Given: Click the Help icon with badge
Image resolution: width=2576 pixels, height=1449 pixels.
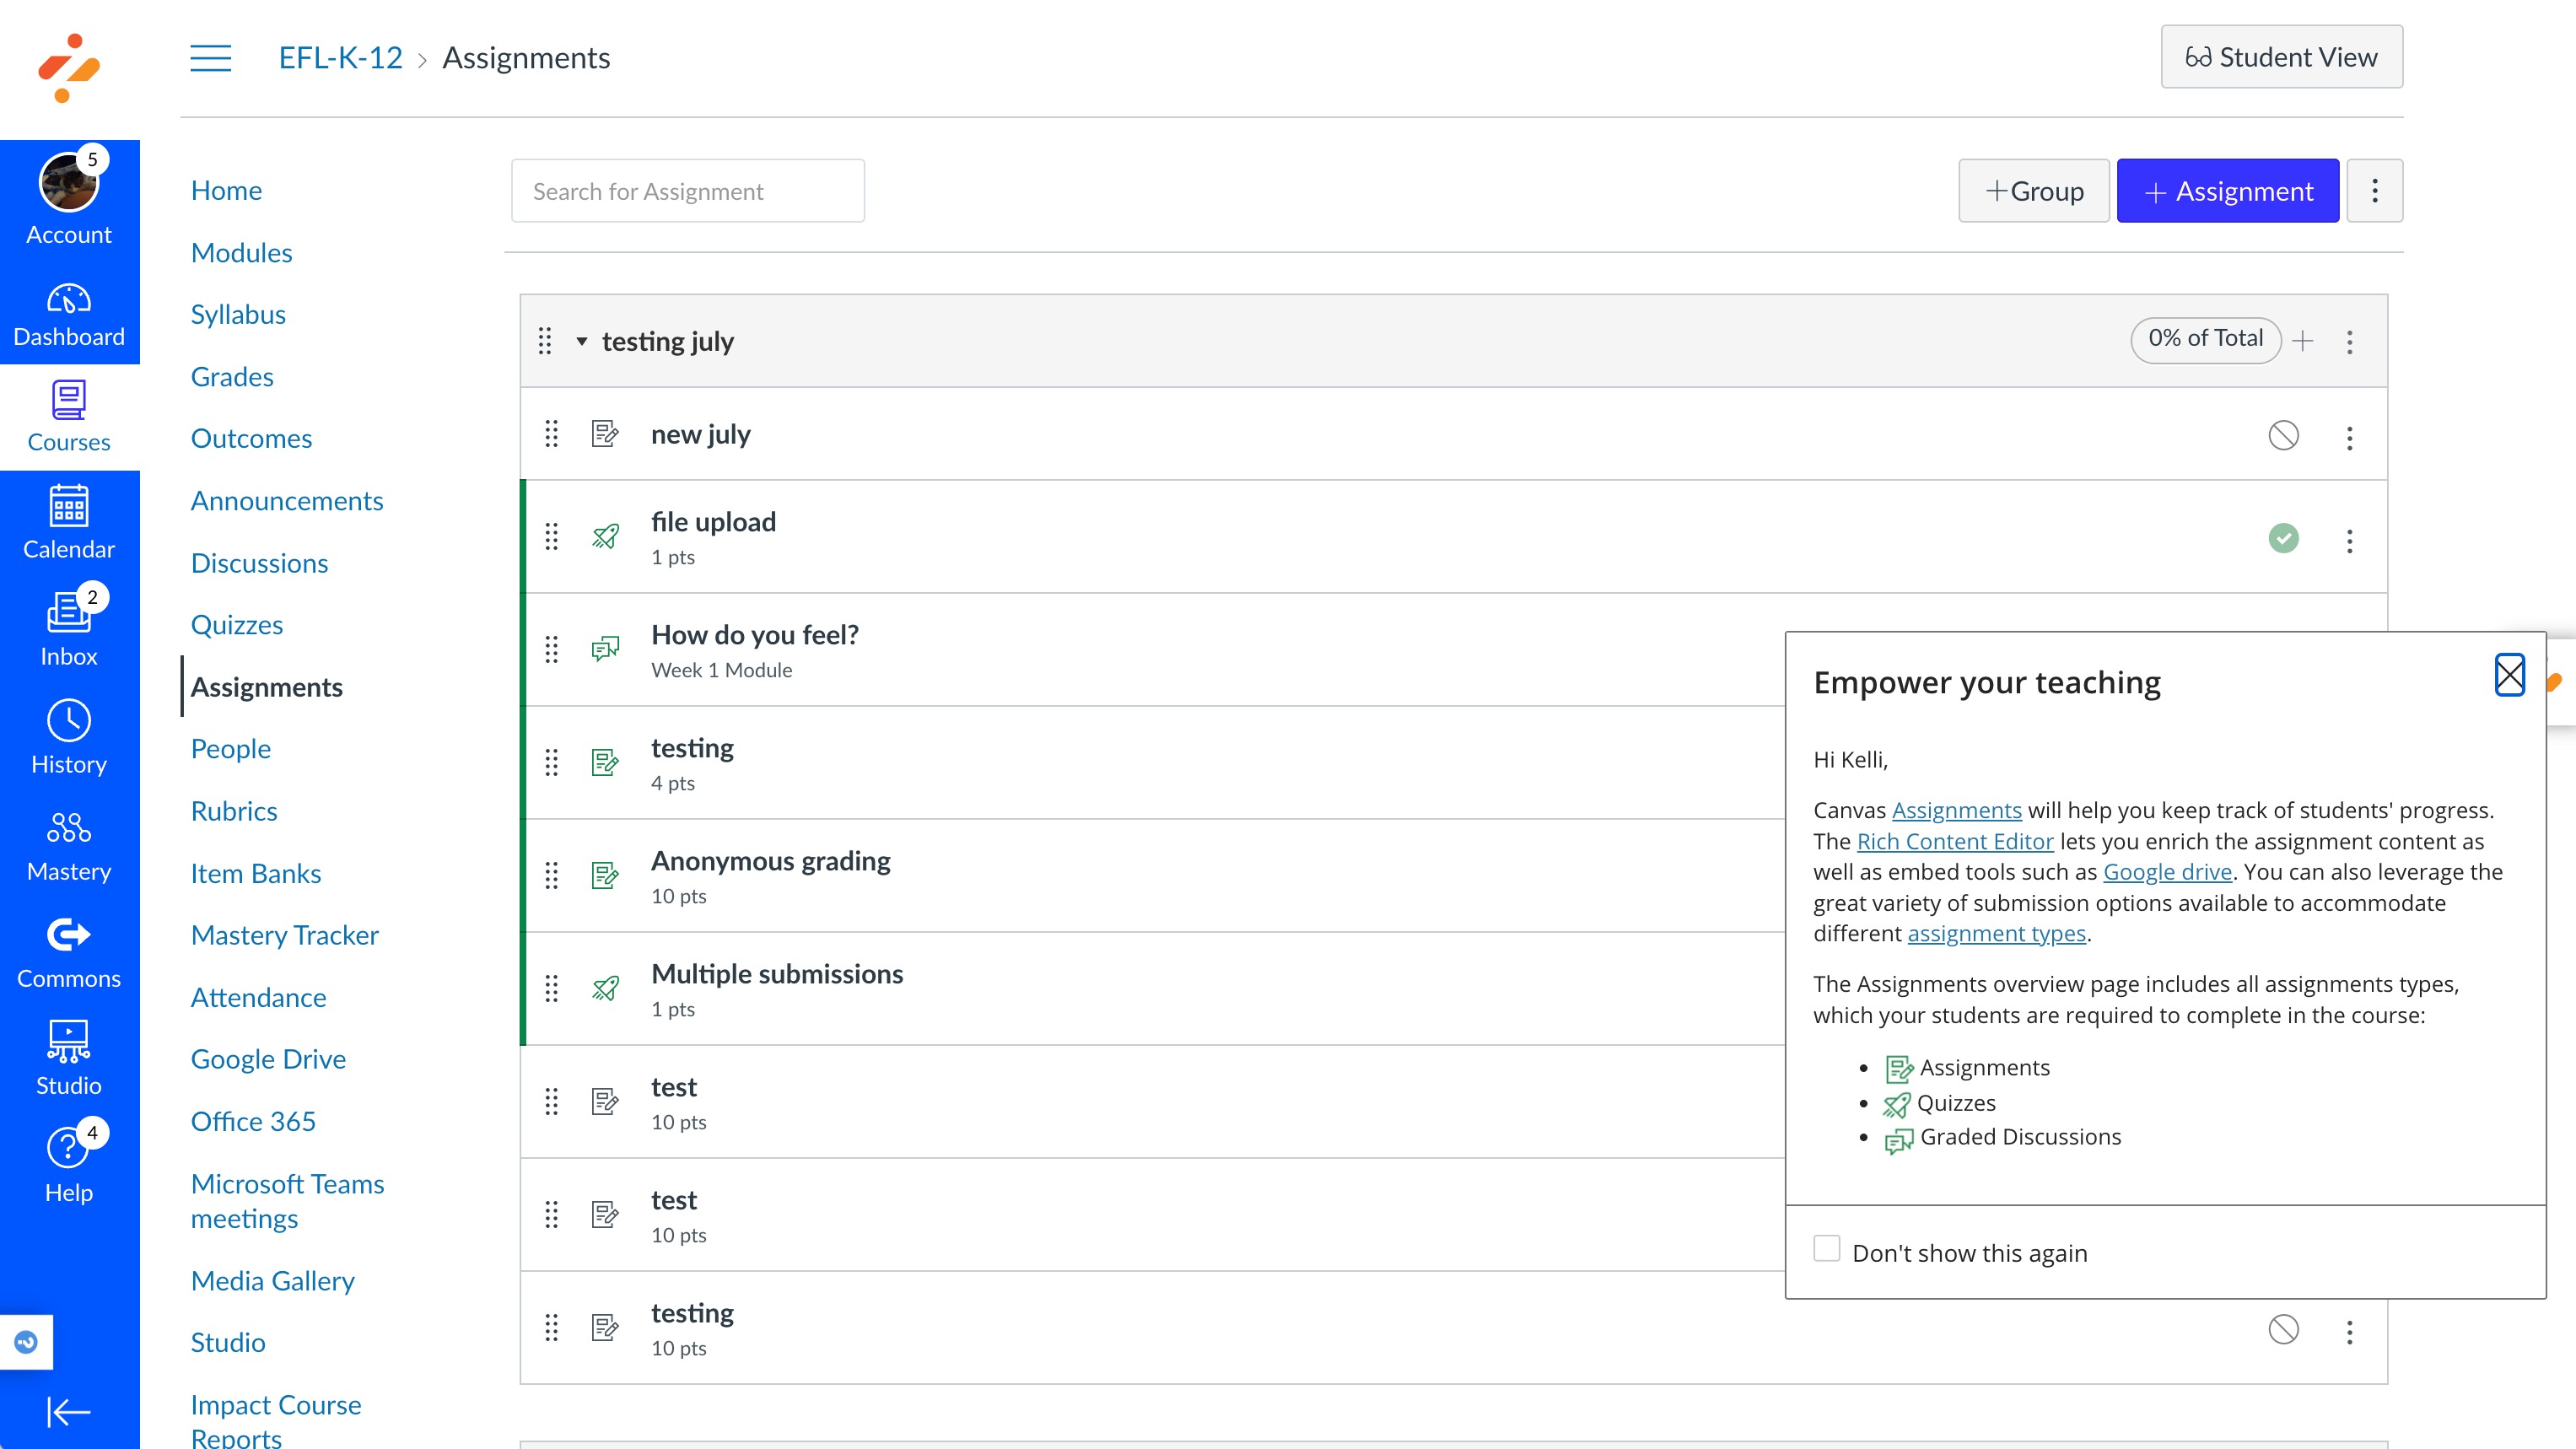Looking at the screenshot, I should click(69, 1165).
